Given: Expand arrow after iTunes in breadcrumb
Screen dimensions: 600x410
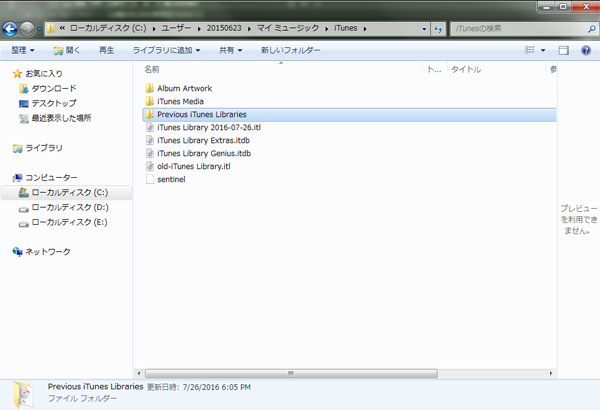Looking at the screenshot, I should pos(365,29).
